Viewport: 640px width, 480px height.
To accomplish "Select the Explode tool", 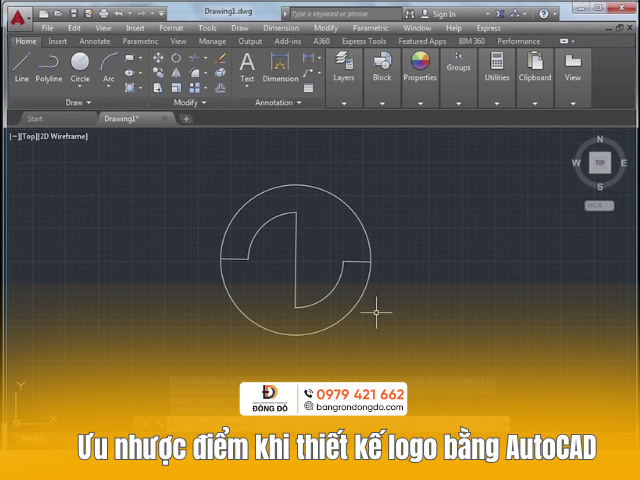I will (x=221, y=73).
